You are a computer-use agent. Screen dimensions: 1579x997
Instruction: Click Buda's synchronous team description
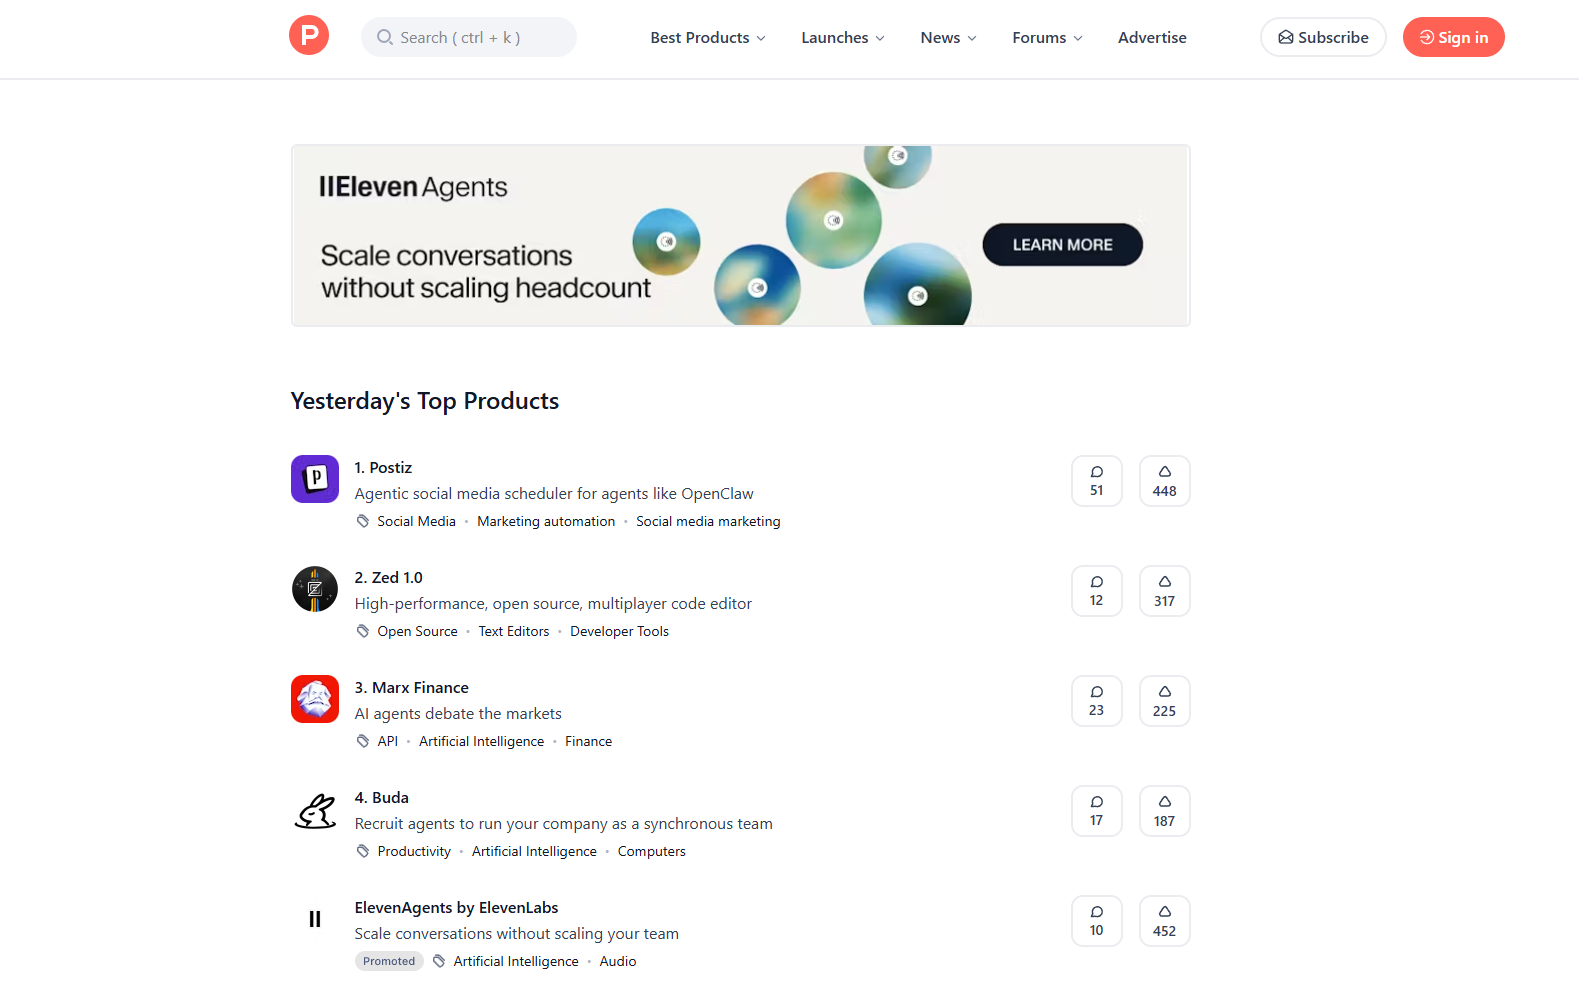pyautogui.click(x=563, y=823)
